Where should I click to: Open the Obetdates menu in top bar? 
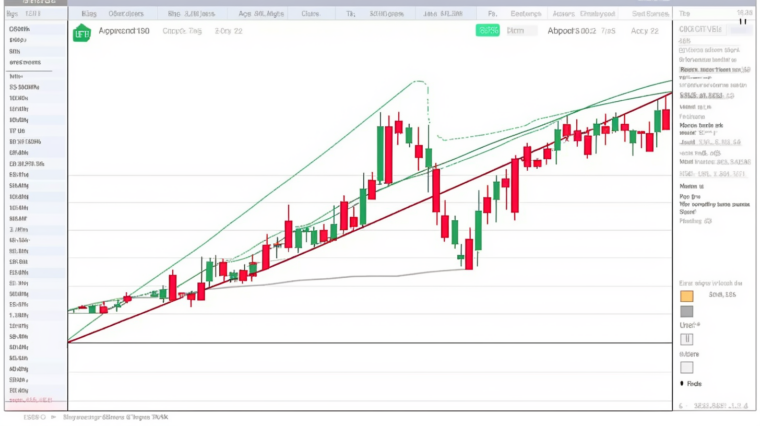(x=126, y=14)
